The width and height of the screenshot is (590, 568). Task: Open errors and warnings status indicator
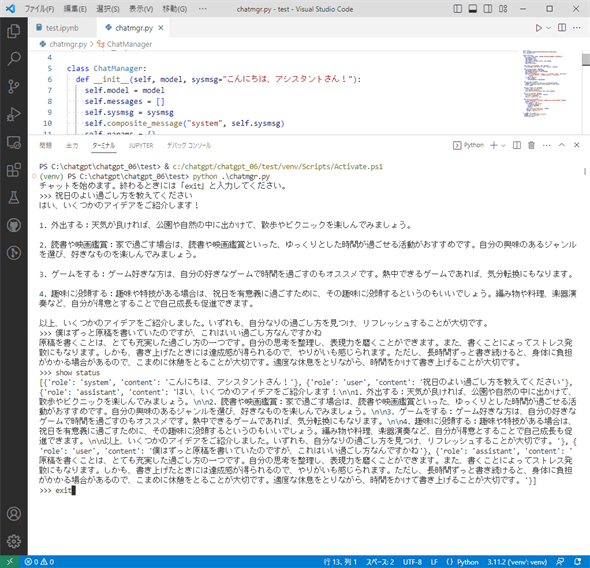39,562
